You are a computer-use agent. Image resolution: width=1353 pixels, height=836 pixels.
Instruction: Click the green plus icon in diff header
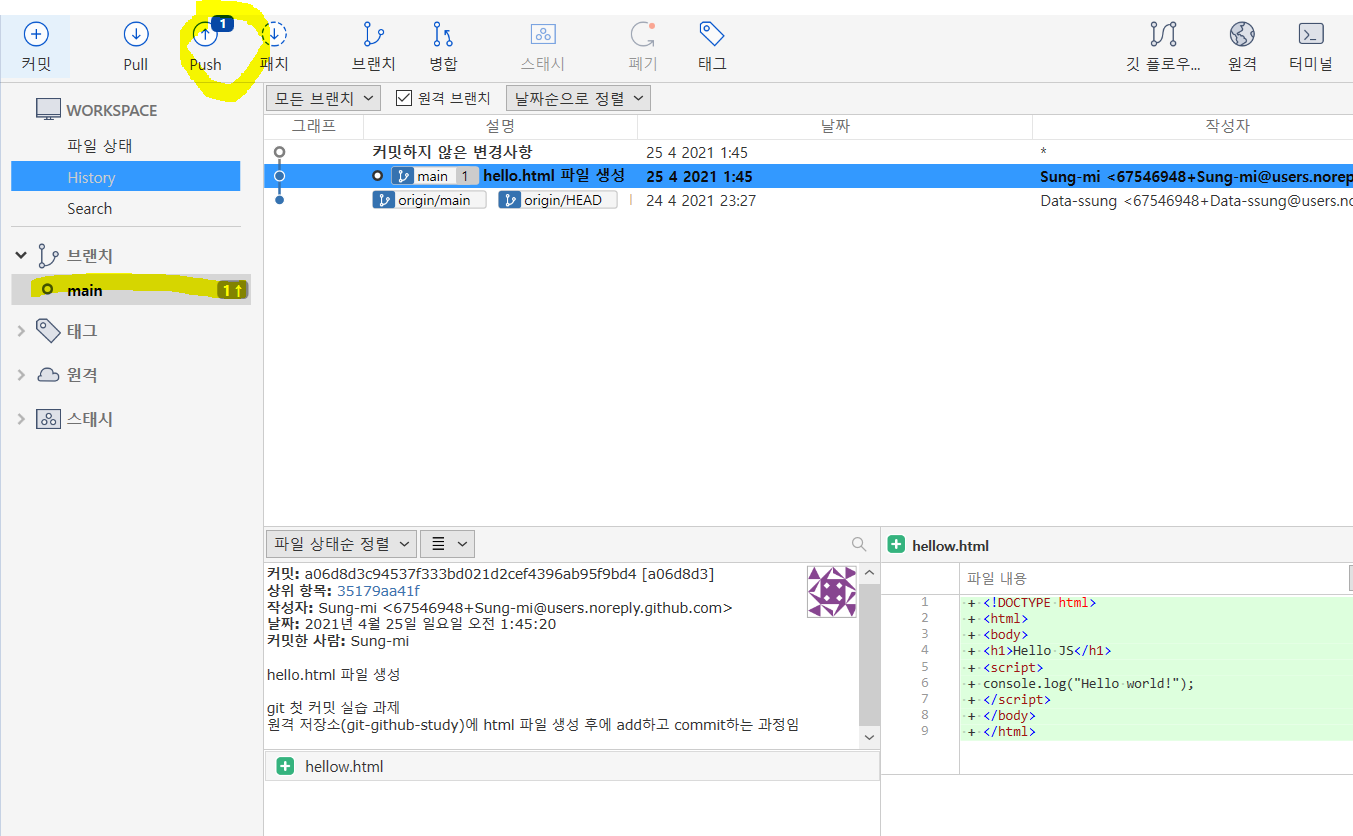point(896,545)
